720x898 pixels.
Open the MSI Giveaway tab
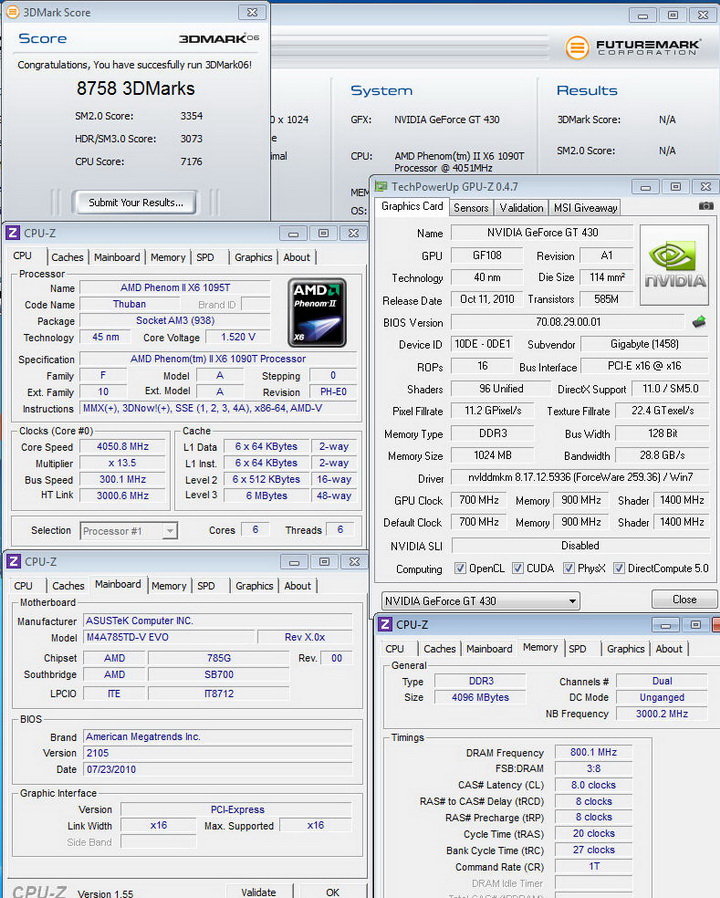point(585,208)
